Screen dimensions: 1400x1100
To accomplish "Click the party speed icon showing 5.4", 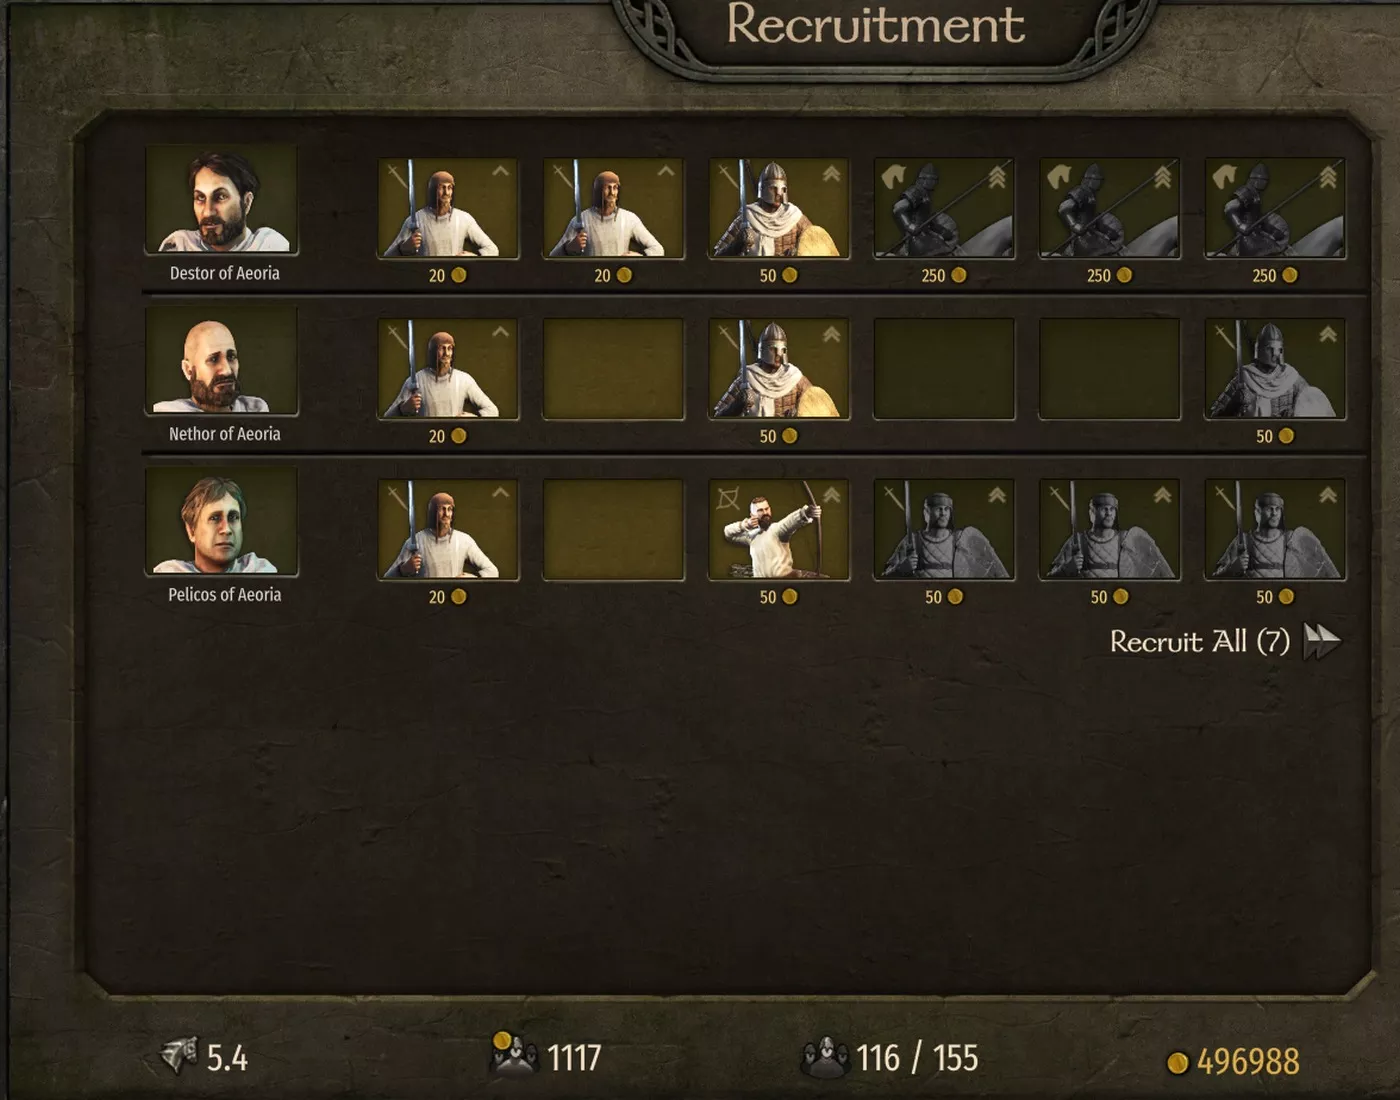I will point(179,1055).
